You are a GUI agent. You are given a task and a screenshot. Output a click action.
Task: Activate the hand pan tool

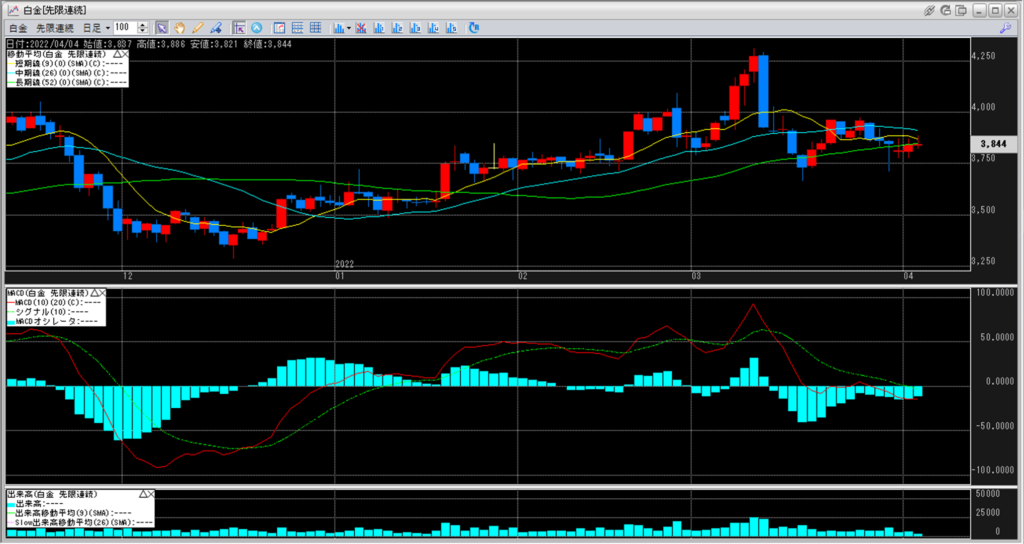coord(179,27)
